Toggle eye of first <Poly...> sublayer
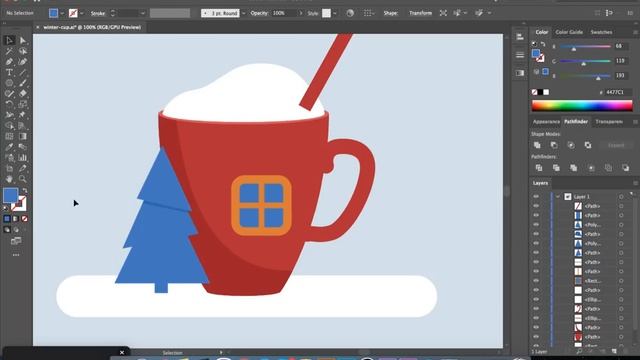The width and height of the screenshot is (640, 360). click(536, 225)
